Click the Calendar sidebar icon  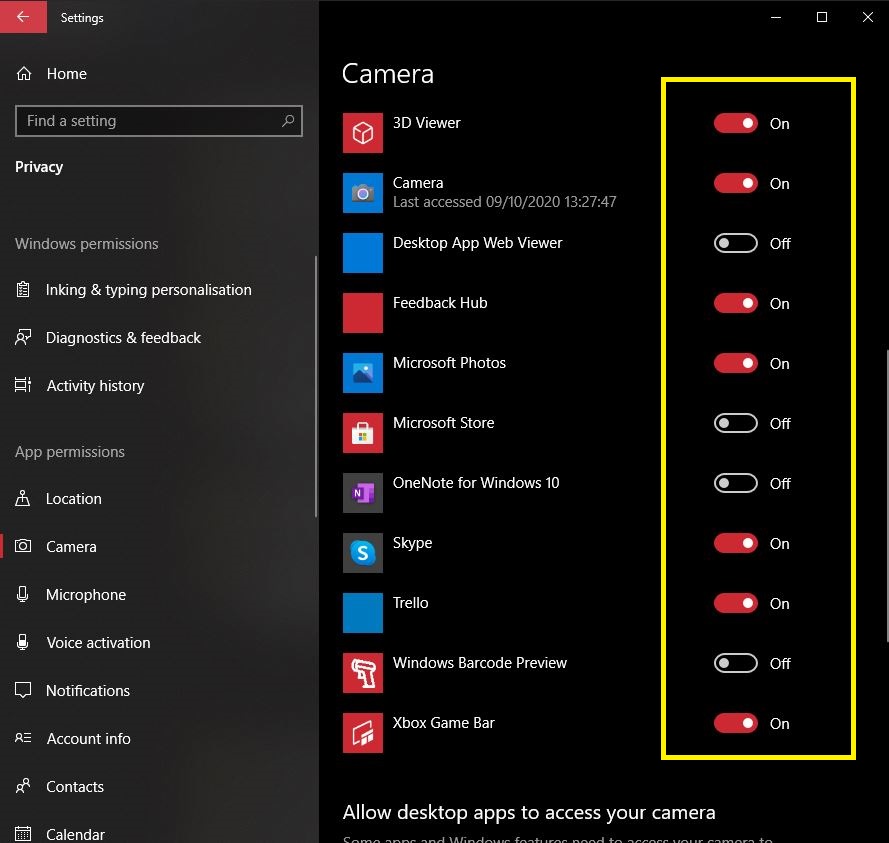[x=23, y=834]
